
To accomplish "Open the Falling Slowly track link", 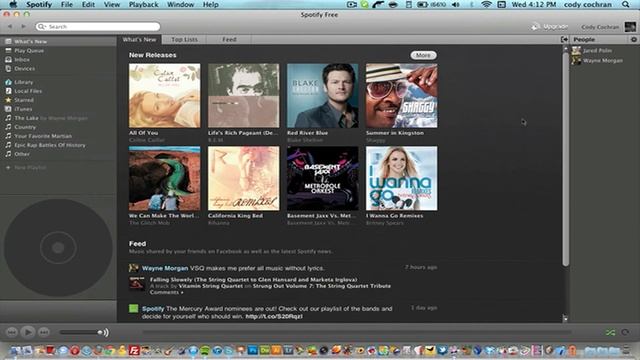I will 253,280.
